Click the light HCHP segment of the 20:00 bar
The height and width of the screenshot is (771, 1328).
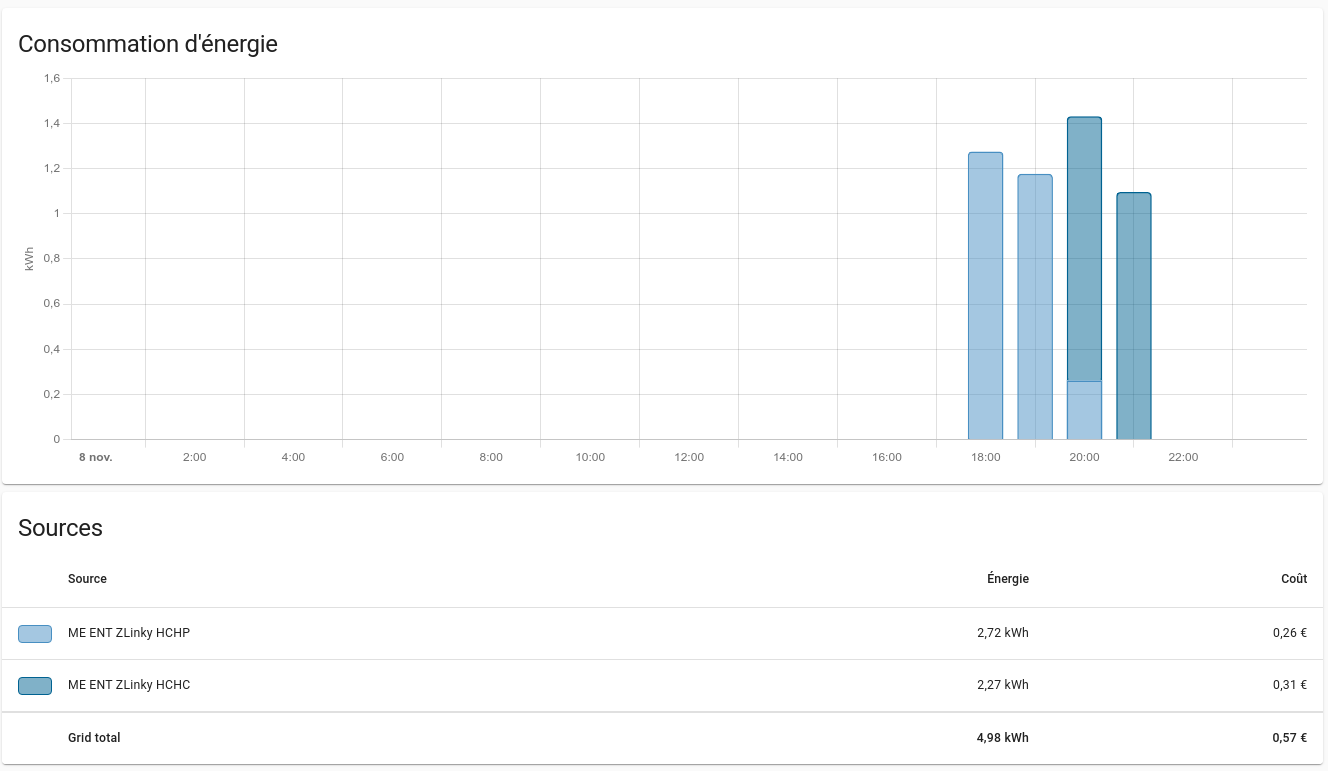1084,410
